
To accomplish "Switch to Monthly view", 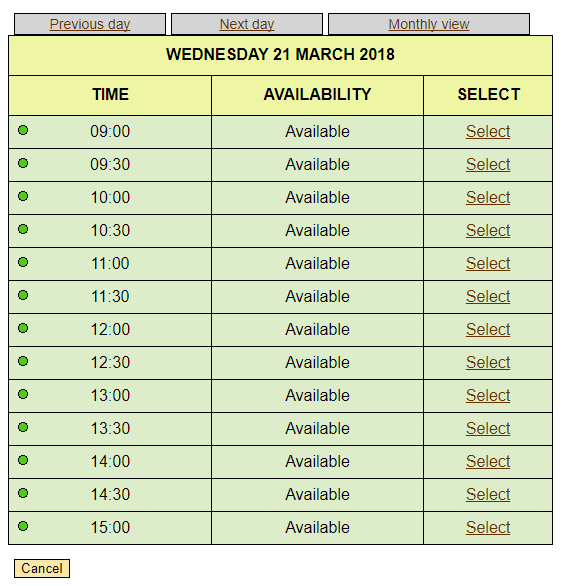I will 429,24.
